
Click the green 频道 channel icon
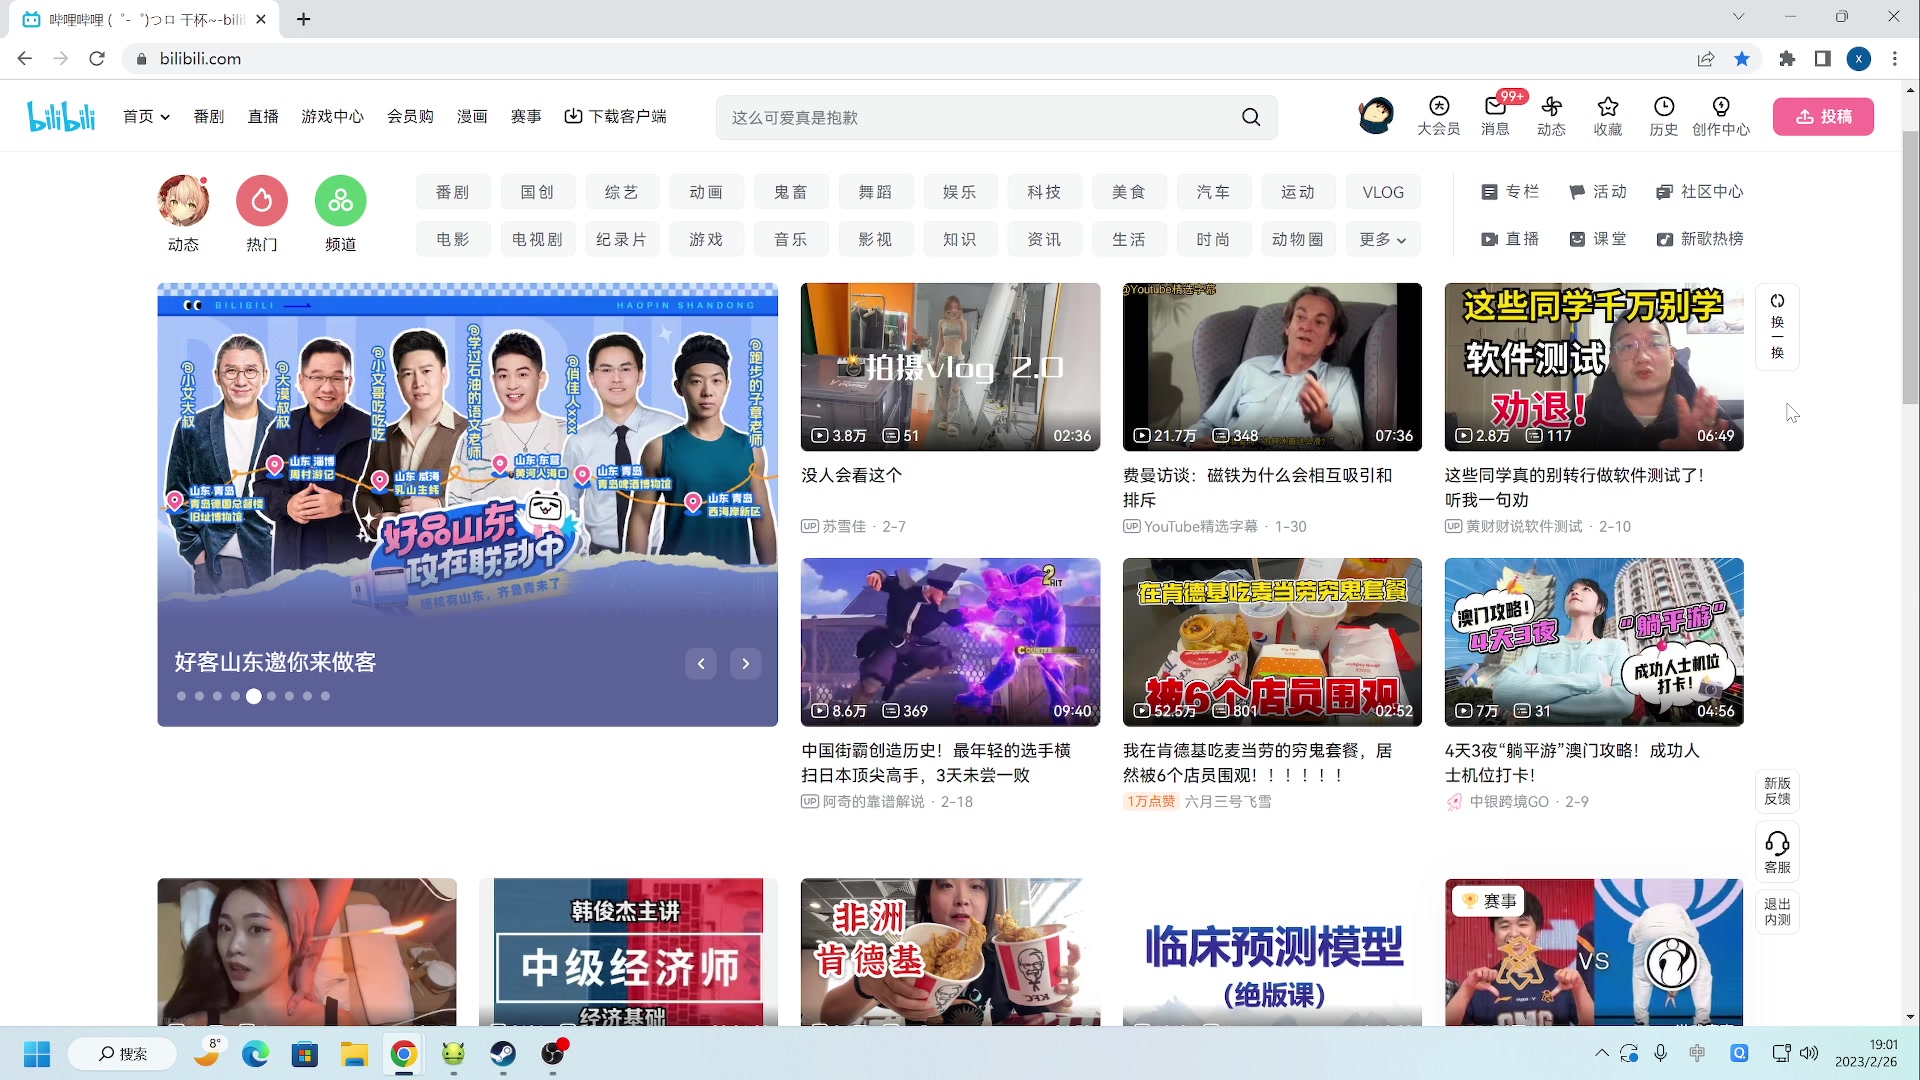[x=340, y=201]
